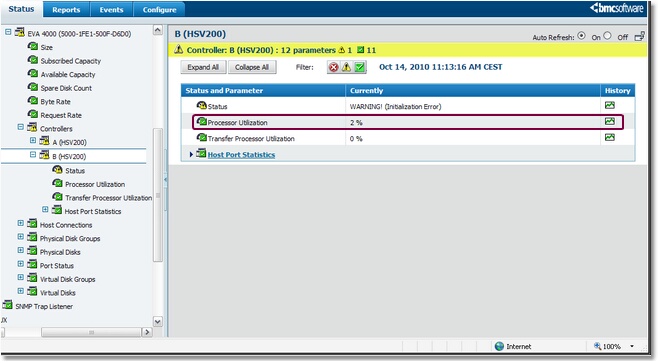Expand the Virtual Disk Groups node
The image size is (658, 363).
click(x=20, y=277)
